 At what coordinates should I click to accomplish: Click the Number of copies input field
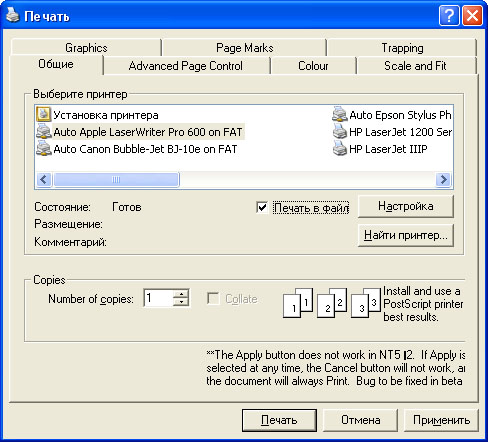(159, 298)
